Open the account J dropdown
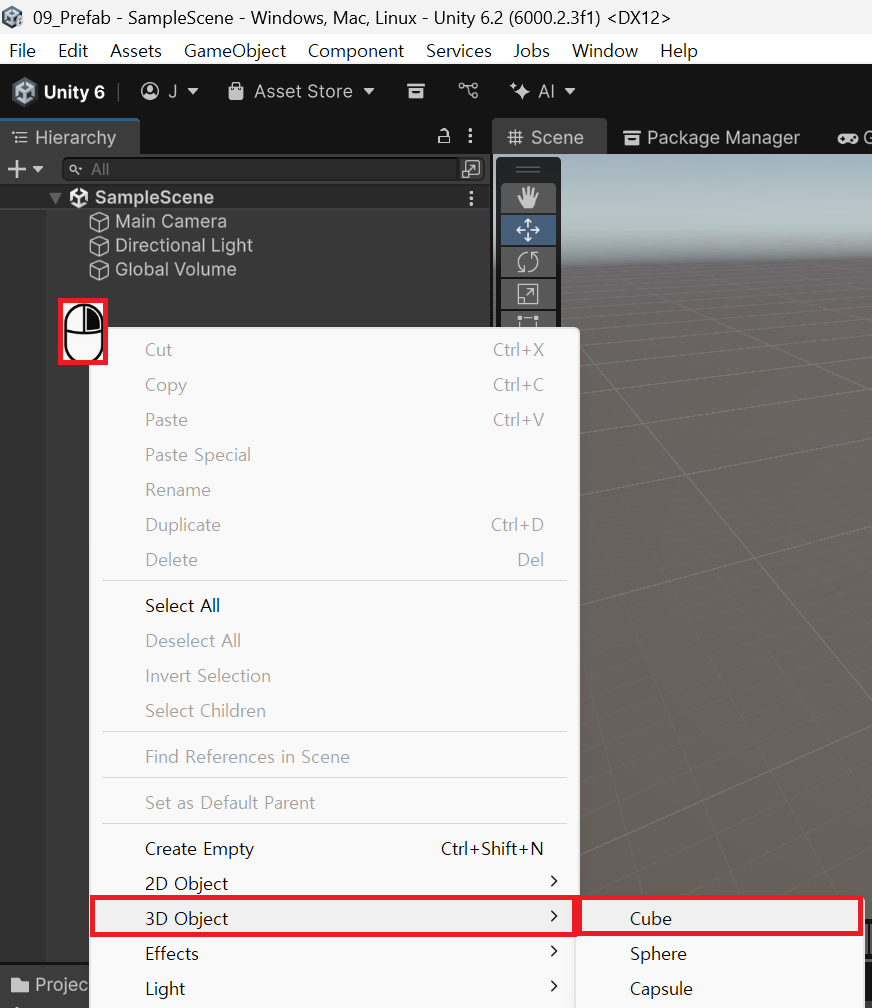Image resolution: width=872 pixels, height=1008 pixels. pos(169,91)
